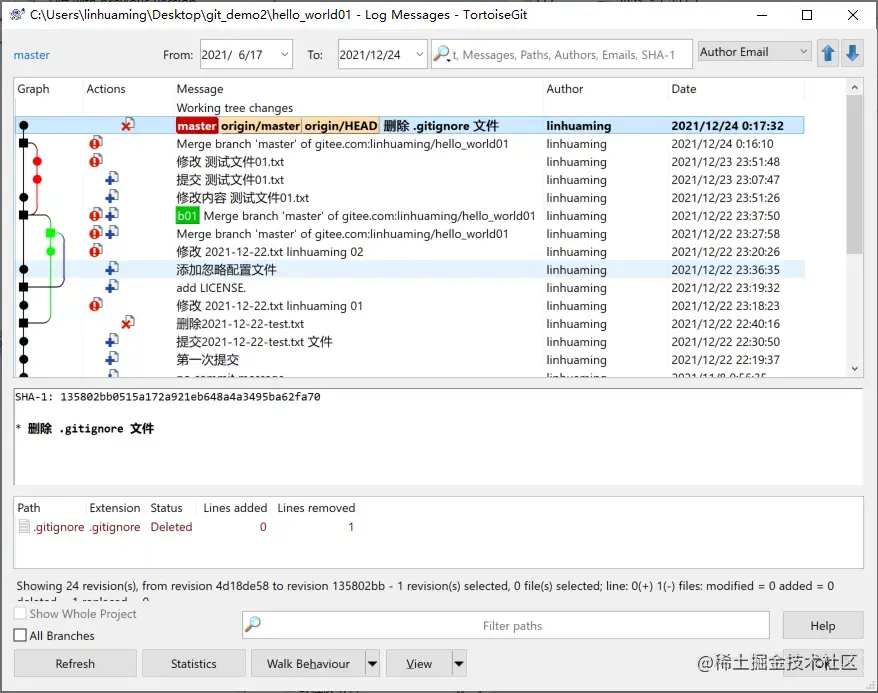Screen dimensions: 878x693
Task: Click the commit list scrollbar up arrow
Action: tap(854, 87)
